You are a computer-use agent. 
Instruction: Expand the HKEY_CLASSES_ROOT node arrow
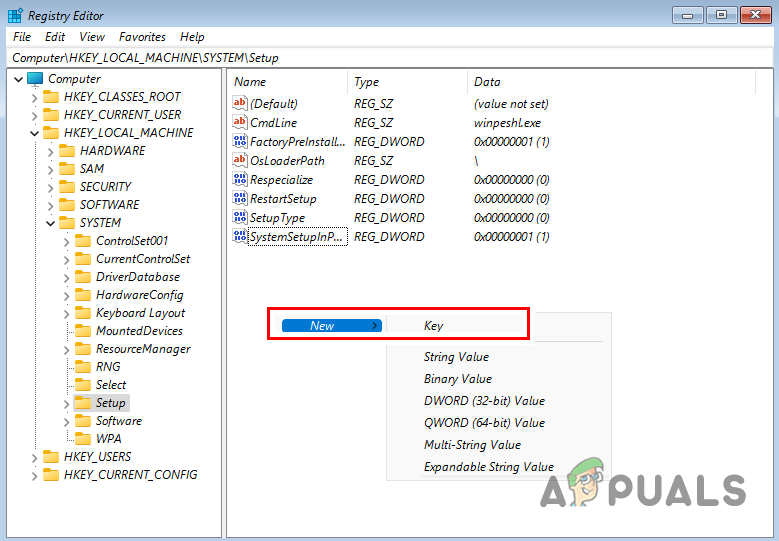[34, 97]
